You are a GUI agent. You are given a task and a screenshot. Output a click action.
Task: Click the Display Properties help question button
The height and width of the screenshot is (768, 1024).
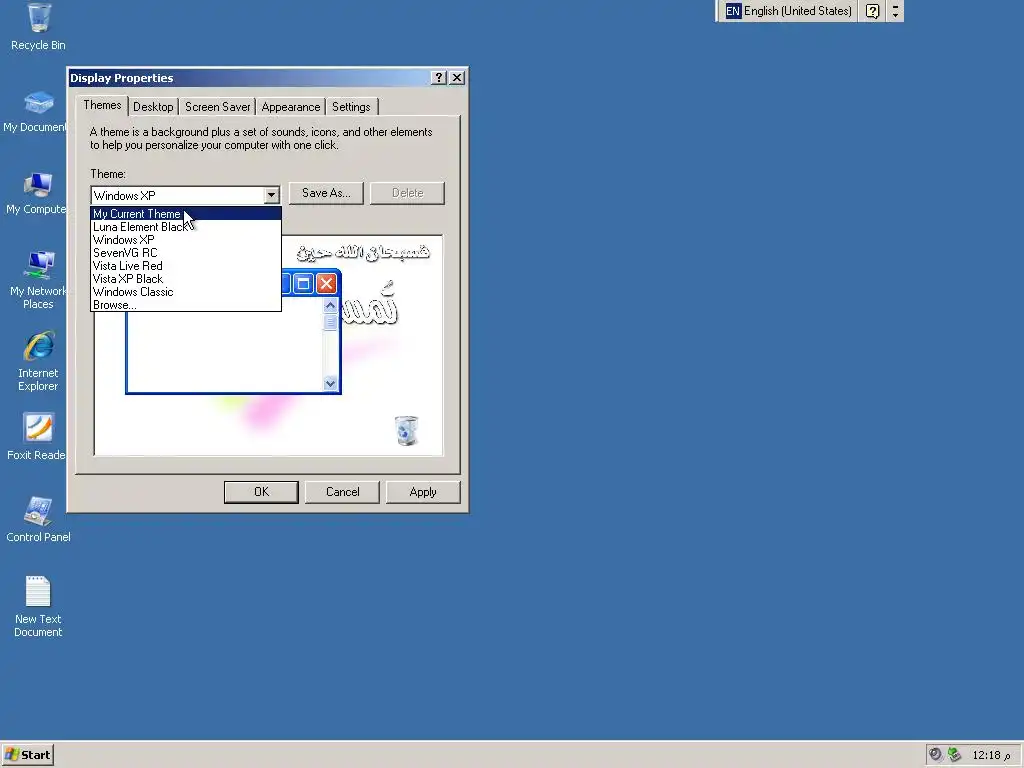tap(439, 78)
